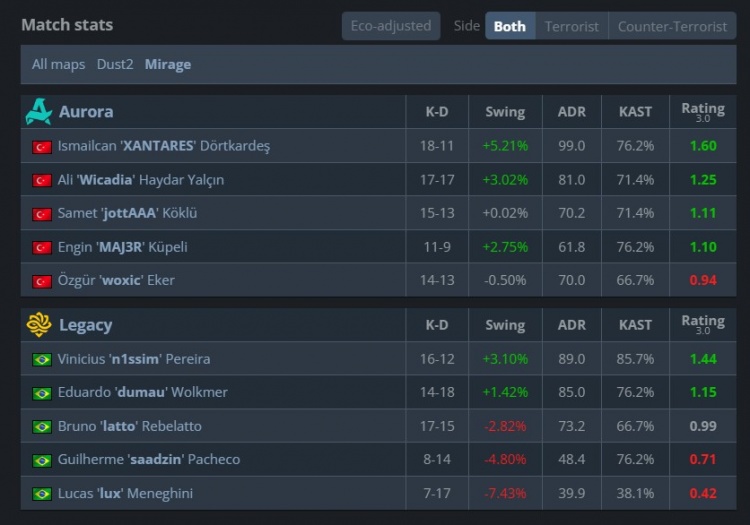
Task: Click the Aurora team name link
Action: point(86,112)
